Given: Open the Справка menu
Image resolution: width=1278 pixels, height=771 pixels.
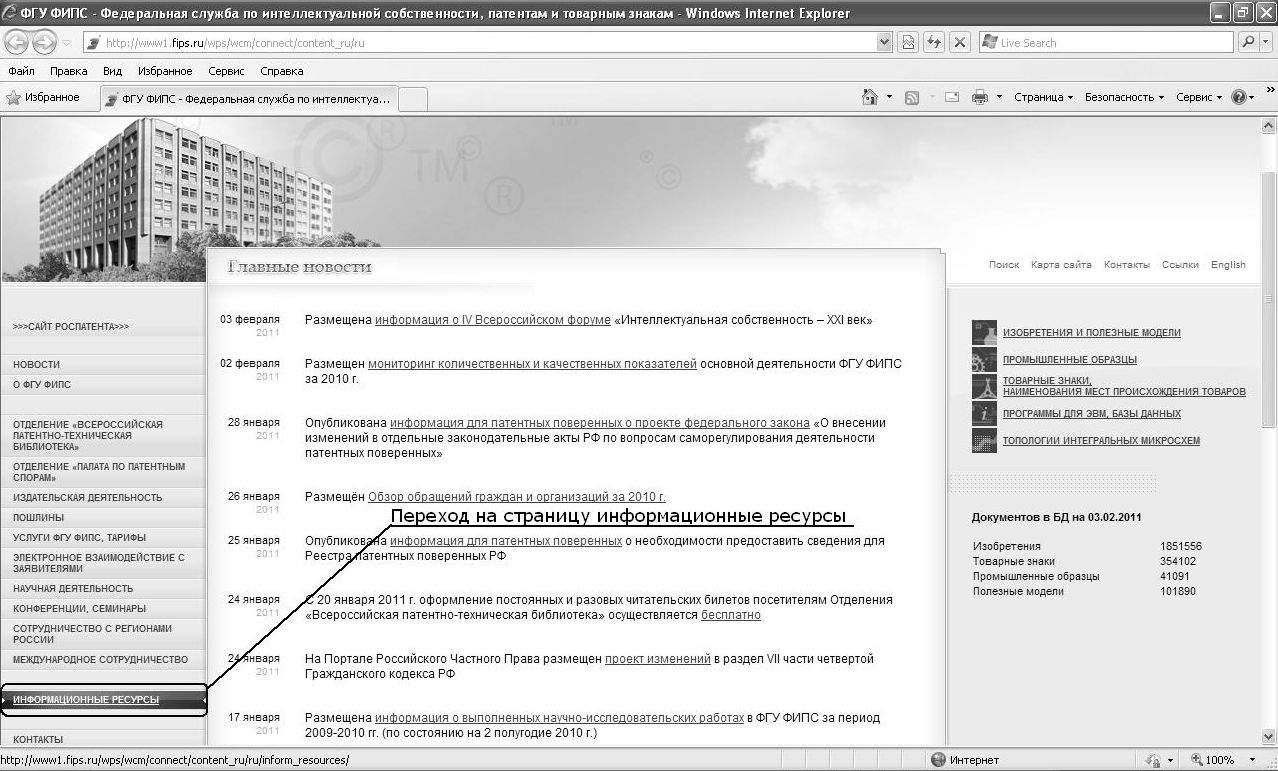Looking at the screenshot, I should tap(282, 71).
